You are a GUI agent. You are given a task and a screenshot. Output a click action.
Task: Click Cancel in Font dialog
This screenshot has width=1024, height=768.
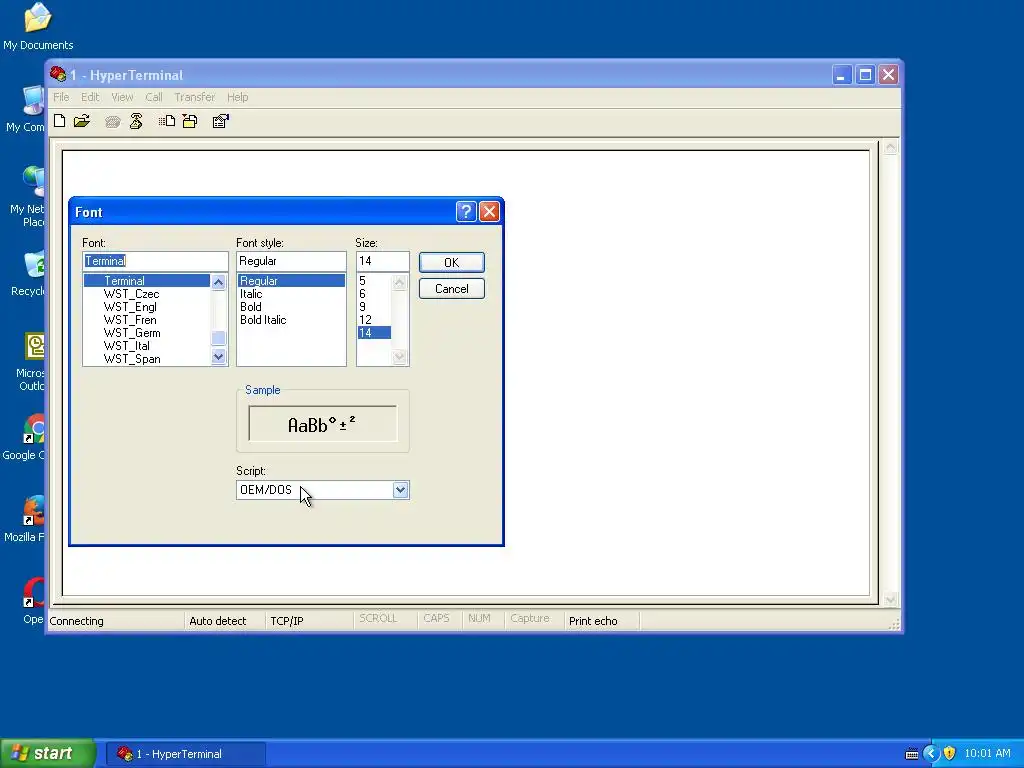click(x=451, y=289)
